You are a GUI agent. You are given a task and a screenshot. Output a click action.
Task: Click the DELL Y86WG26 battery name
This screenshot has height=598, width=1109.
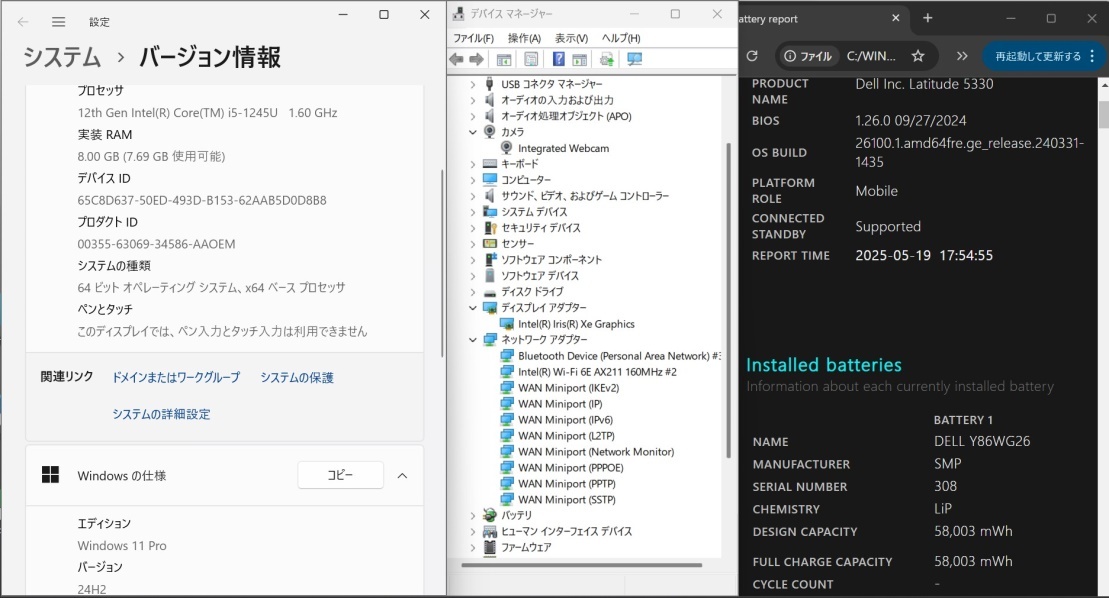tap(982, 441)
